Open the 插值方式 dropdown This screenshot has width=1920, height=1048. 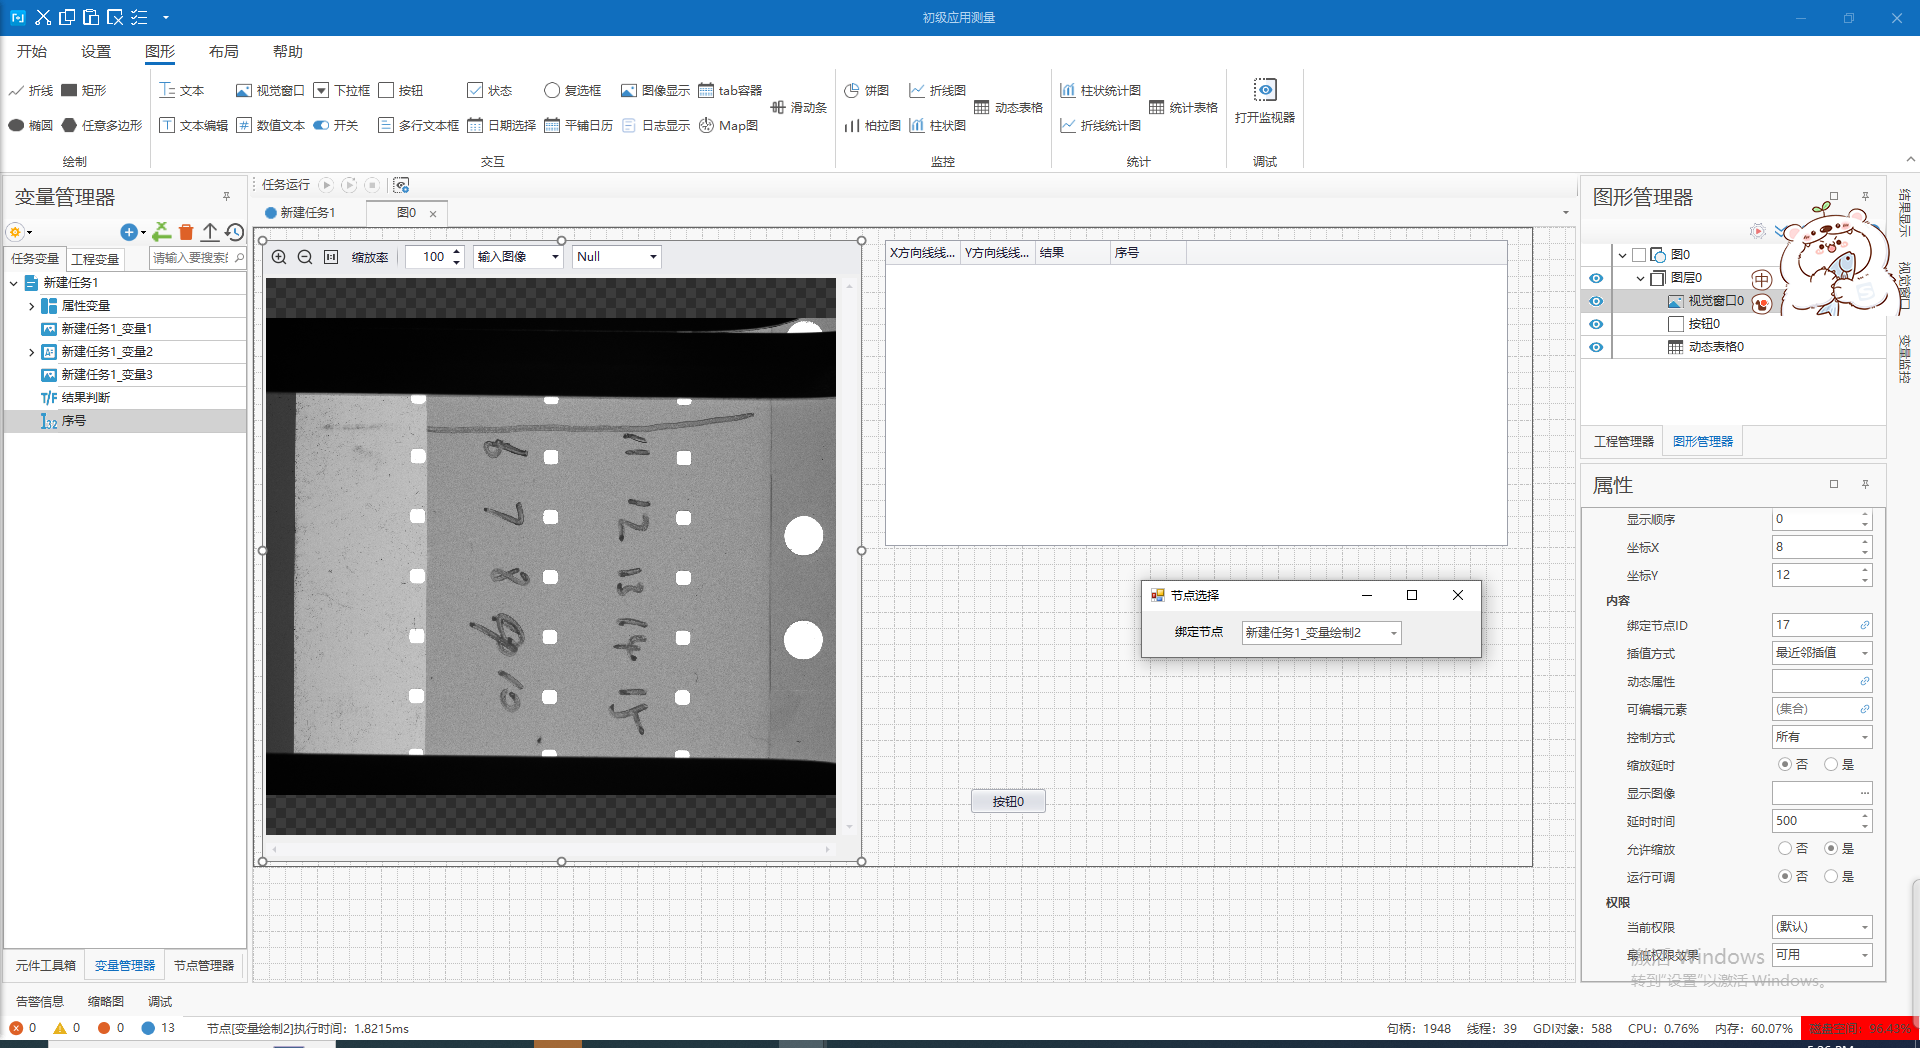[x=1821, y=653]
